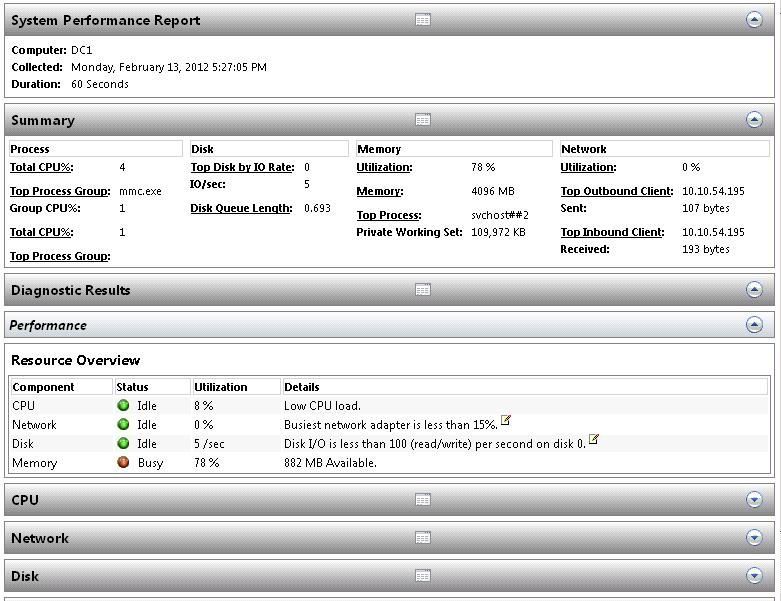Select the 60 Seconds duration value

(x=100, y=84)
